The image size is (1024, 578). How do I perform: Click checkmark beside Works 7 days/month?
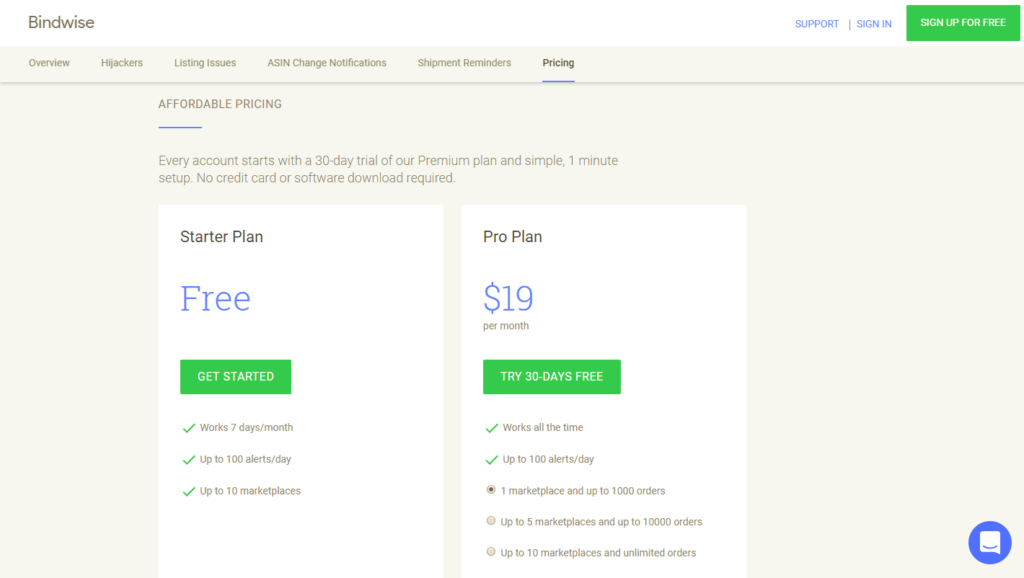189,428
